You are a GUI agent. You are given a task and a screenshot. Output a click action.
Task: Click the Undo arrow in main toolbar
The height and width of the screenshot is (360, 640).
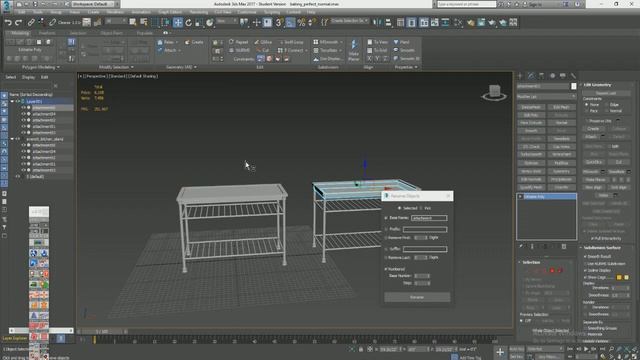[x=8, y=22]
